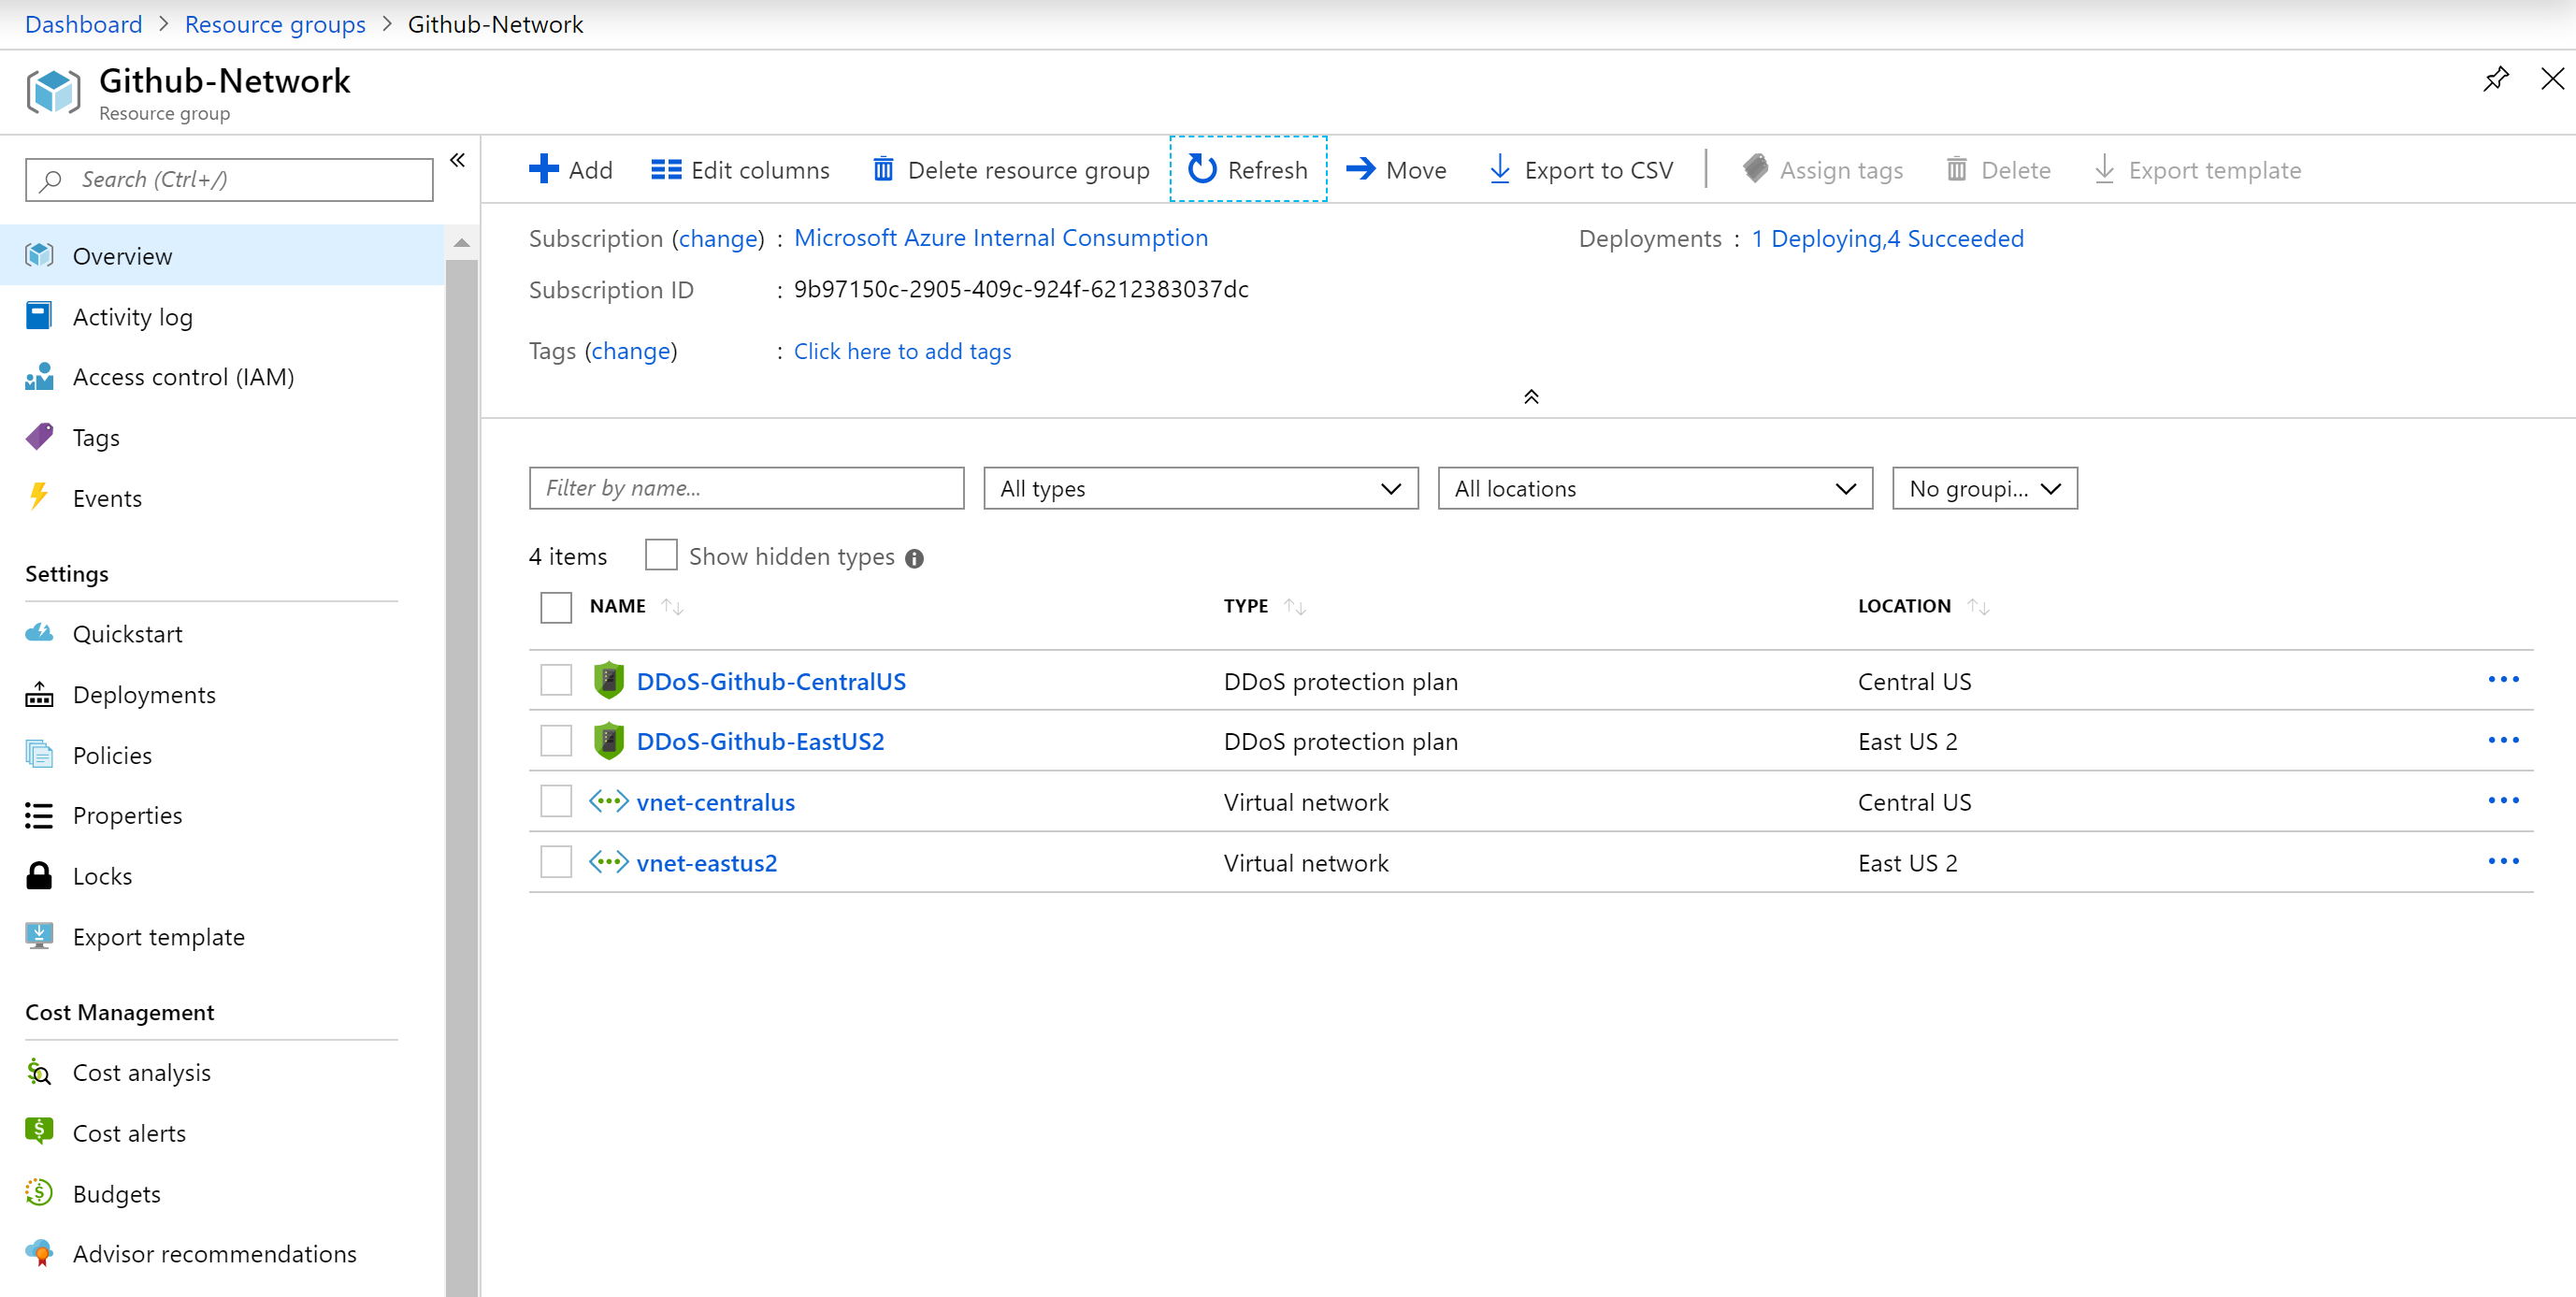
Task: Click the Properties list icon
Action: (x=39, y=815)
